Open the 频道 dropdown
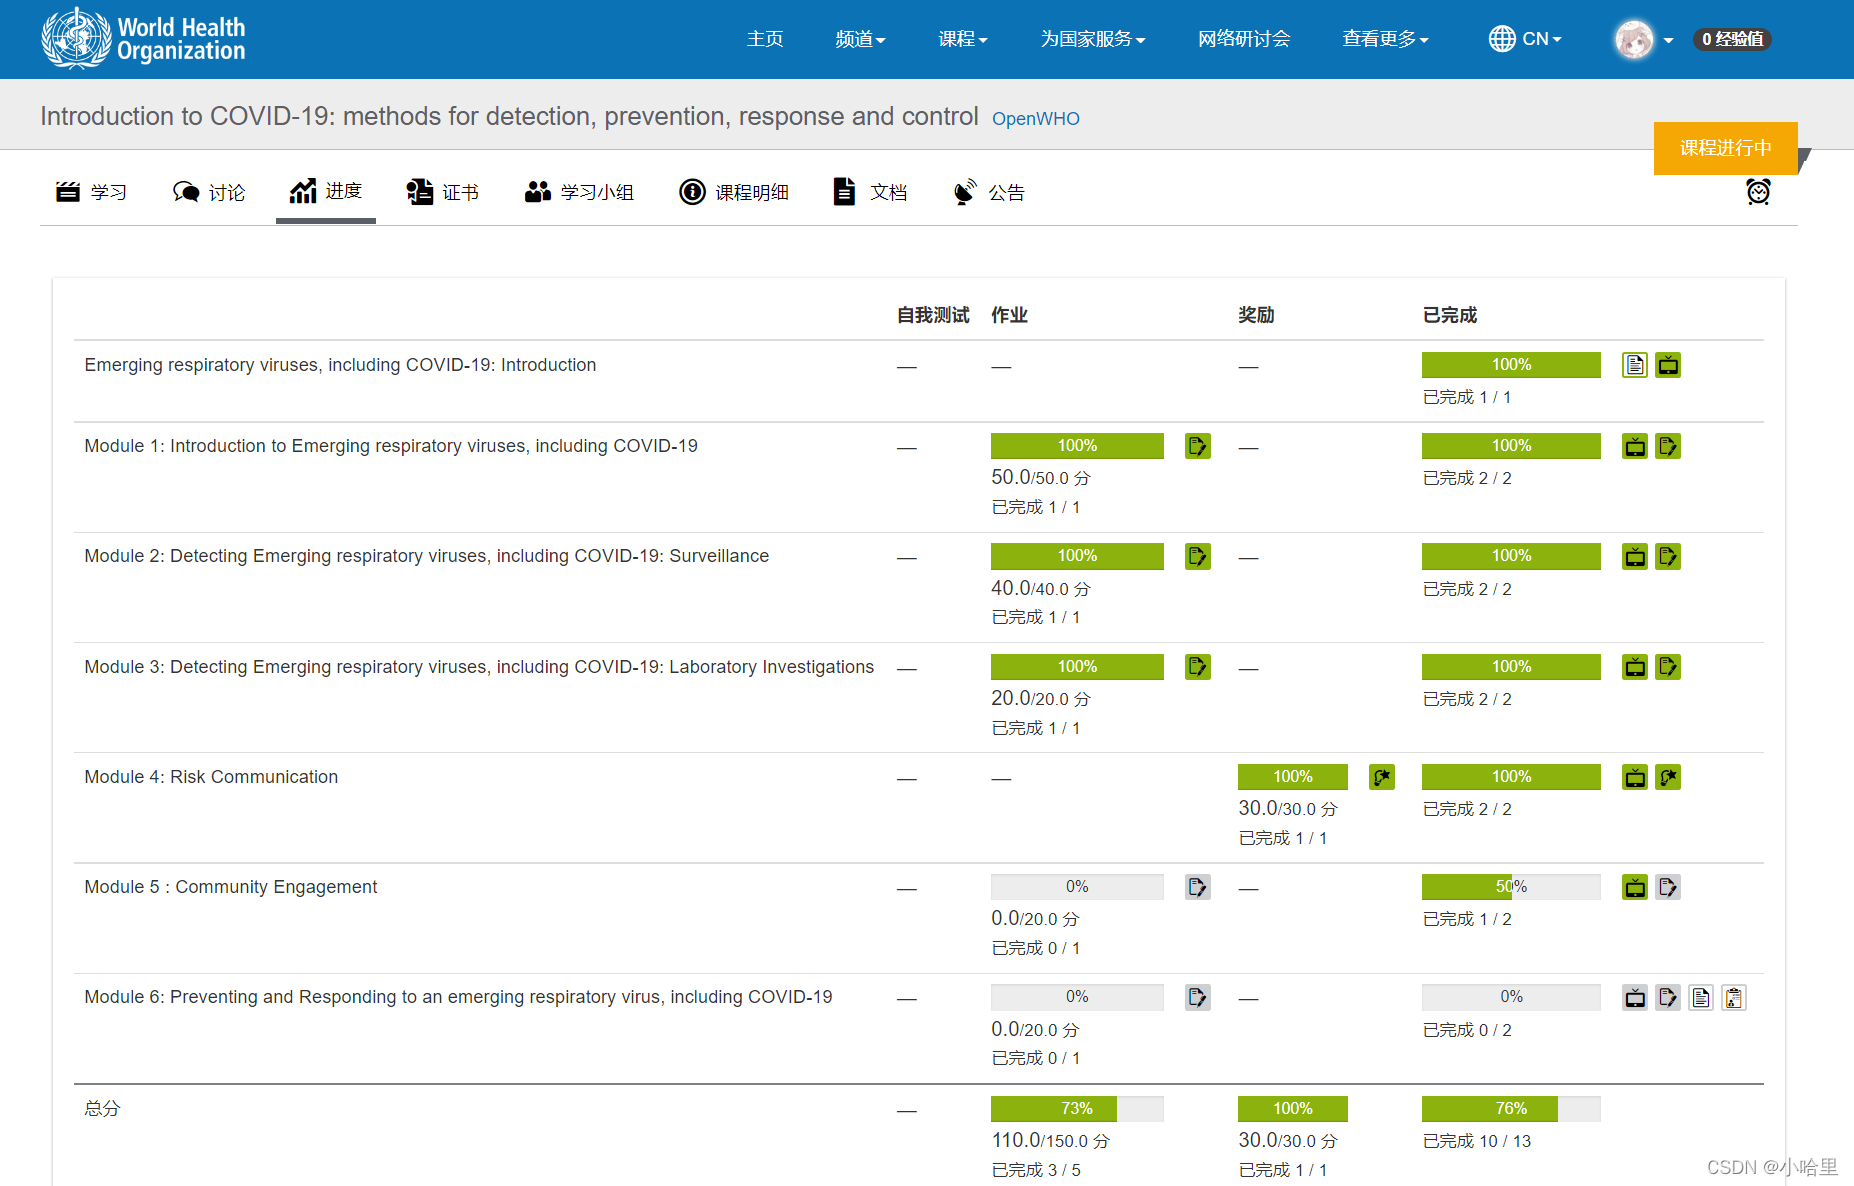This screenshot has height=1186, width=1854. (x=858, y=38)
